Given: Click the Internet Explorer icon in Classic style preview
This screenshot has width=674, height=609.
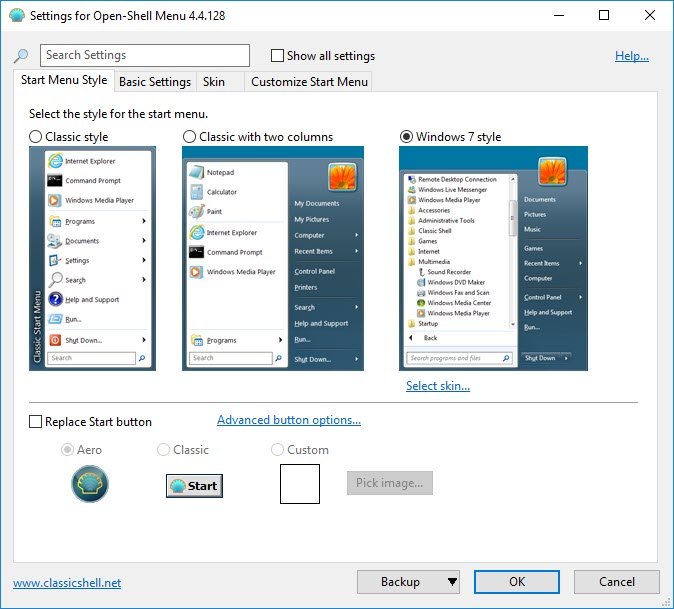Looking at the screenshot, I should click(x=55, y=161).
